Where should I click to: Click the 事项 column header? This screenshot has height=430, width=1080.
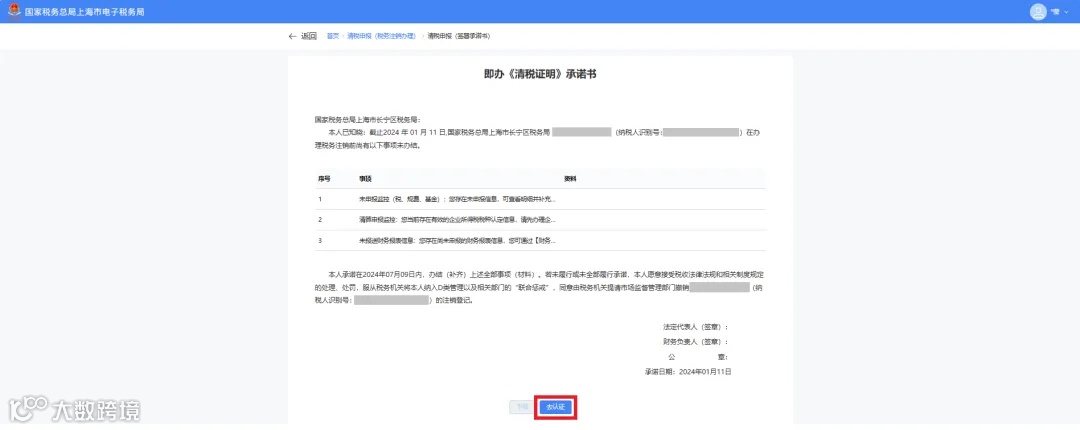pos(365,178)
